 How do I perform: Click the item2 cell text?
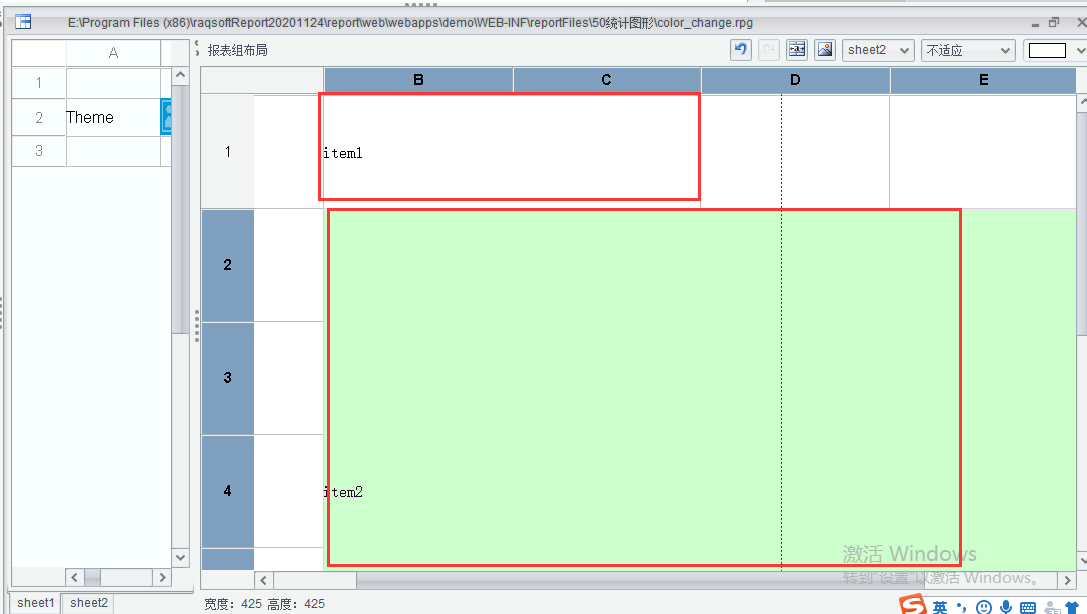click(x=344, y=492)
